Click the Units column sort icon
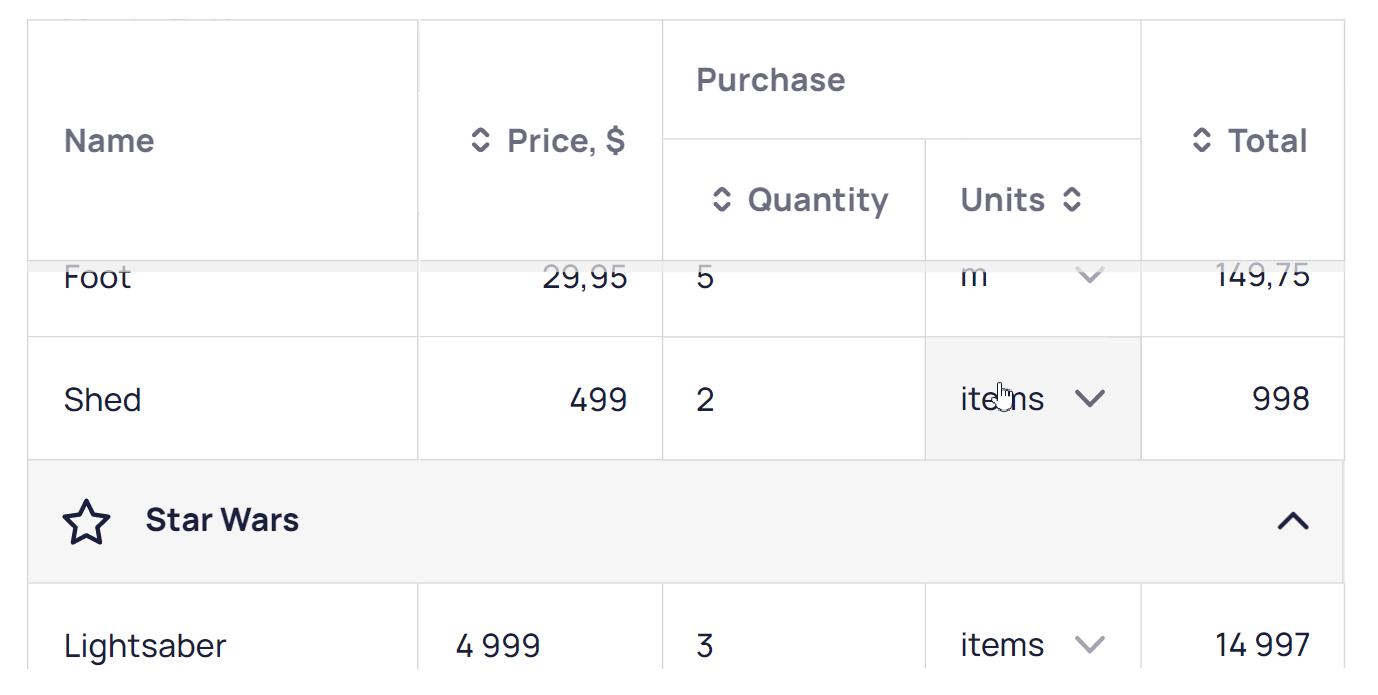 [1072, 200]
